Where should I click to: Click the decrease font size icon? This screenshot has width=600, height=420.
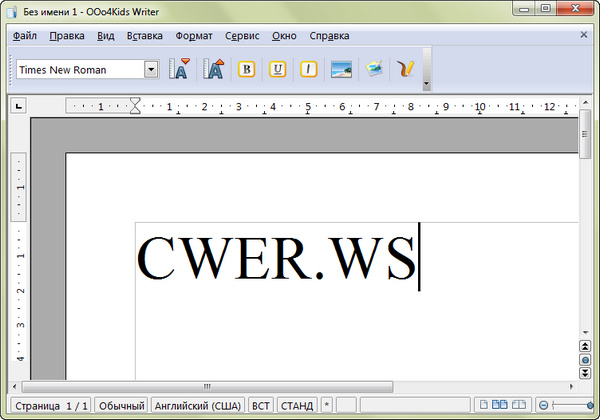coord(180,69)
